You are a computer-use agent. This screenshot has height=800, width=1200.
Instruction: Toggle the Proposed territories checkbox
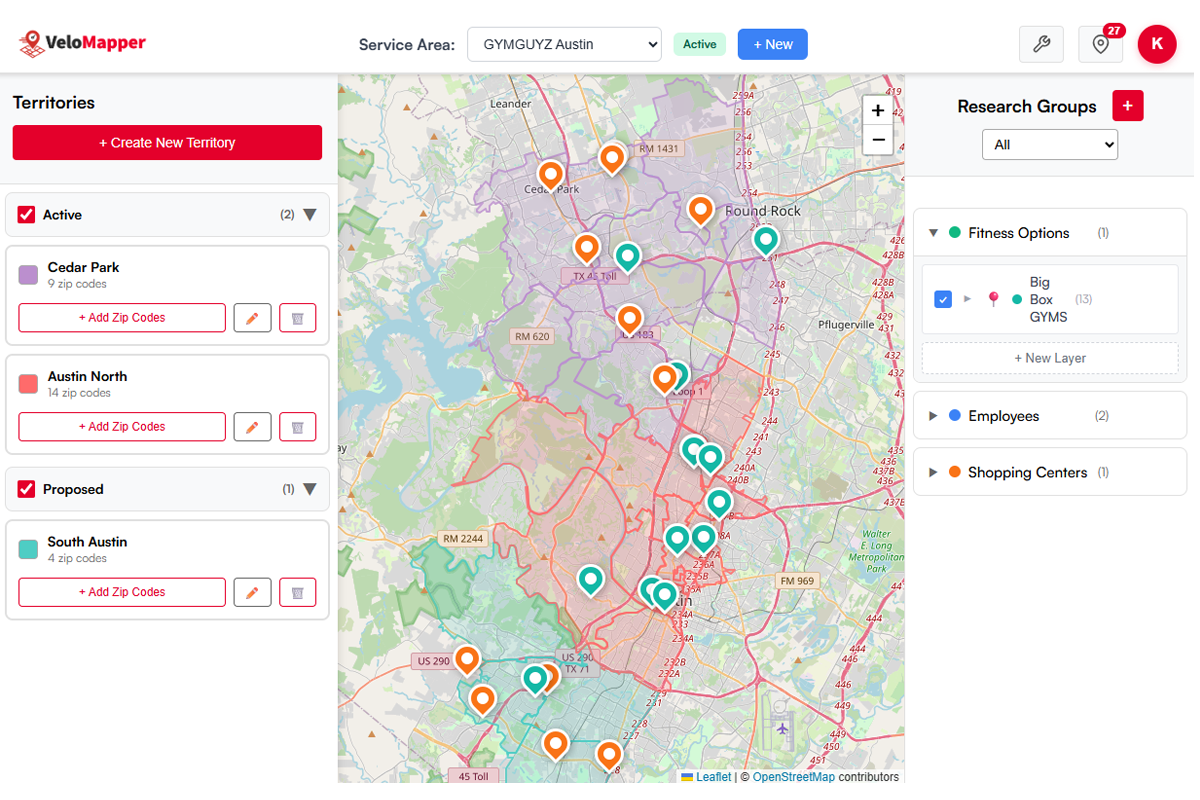(27, 489)
